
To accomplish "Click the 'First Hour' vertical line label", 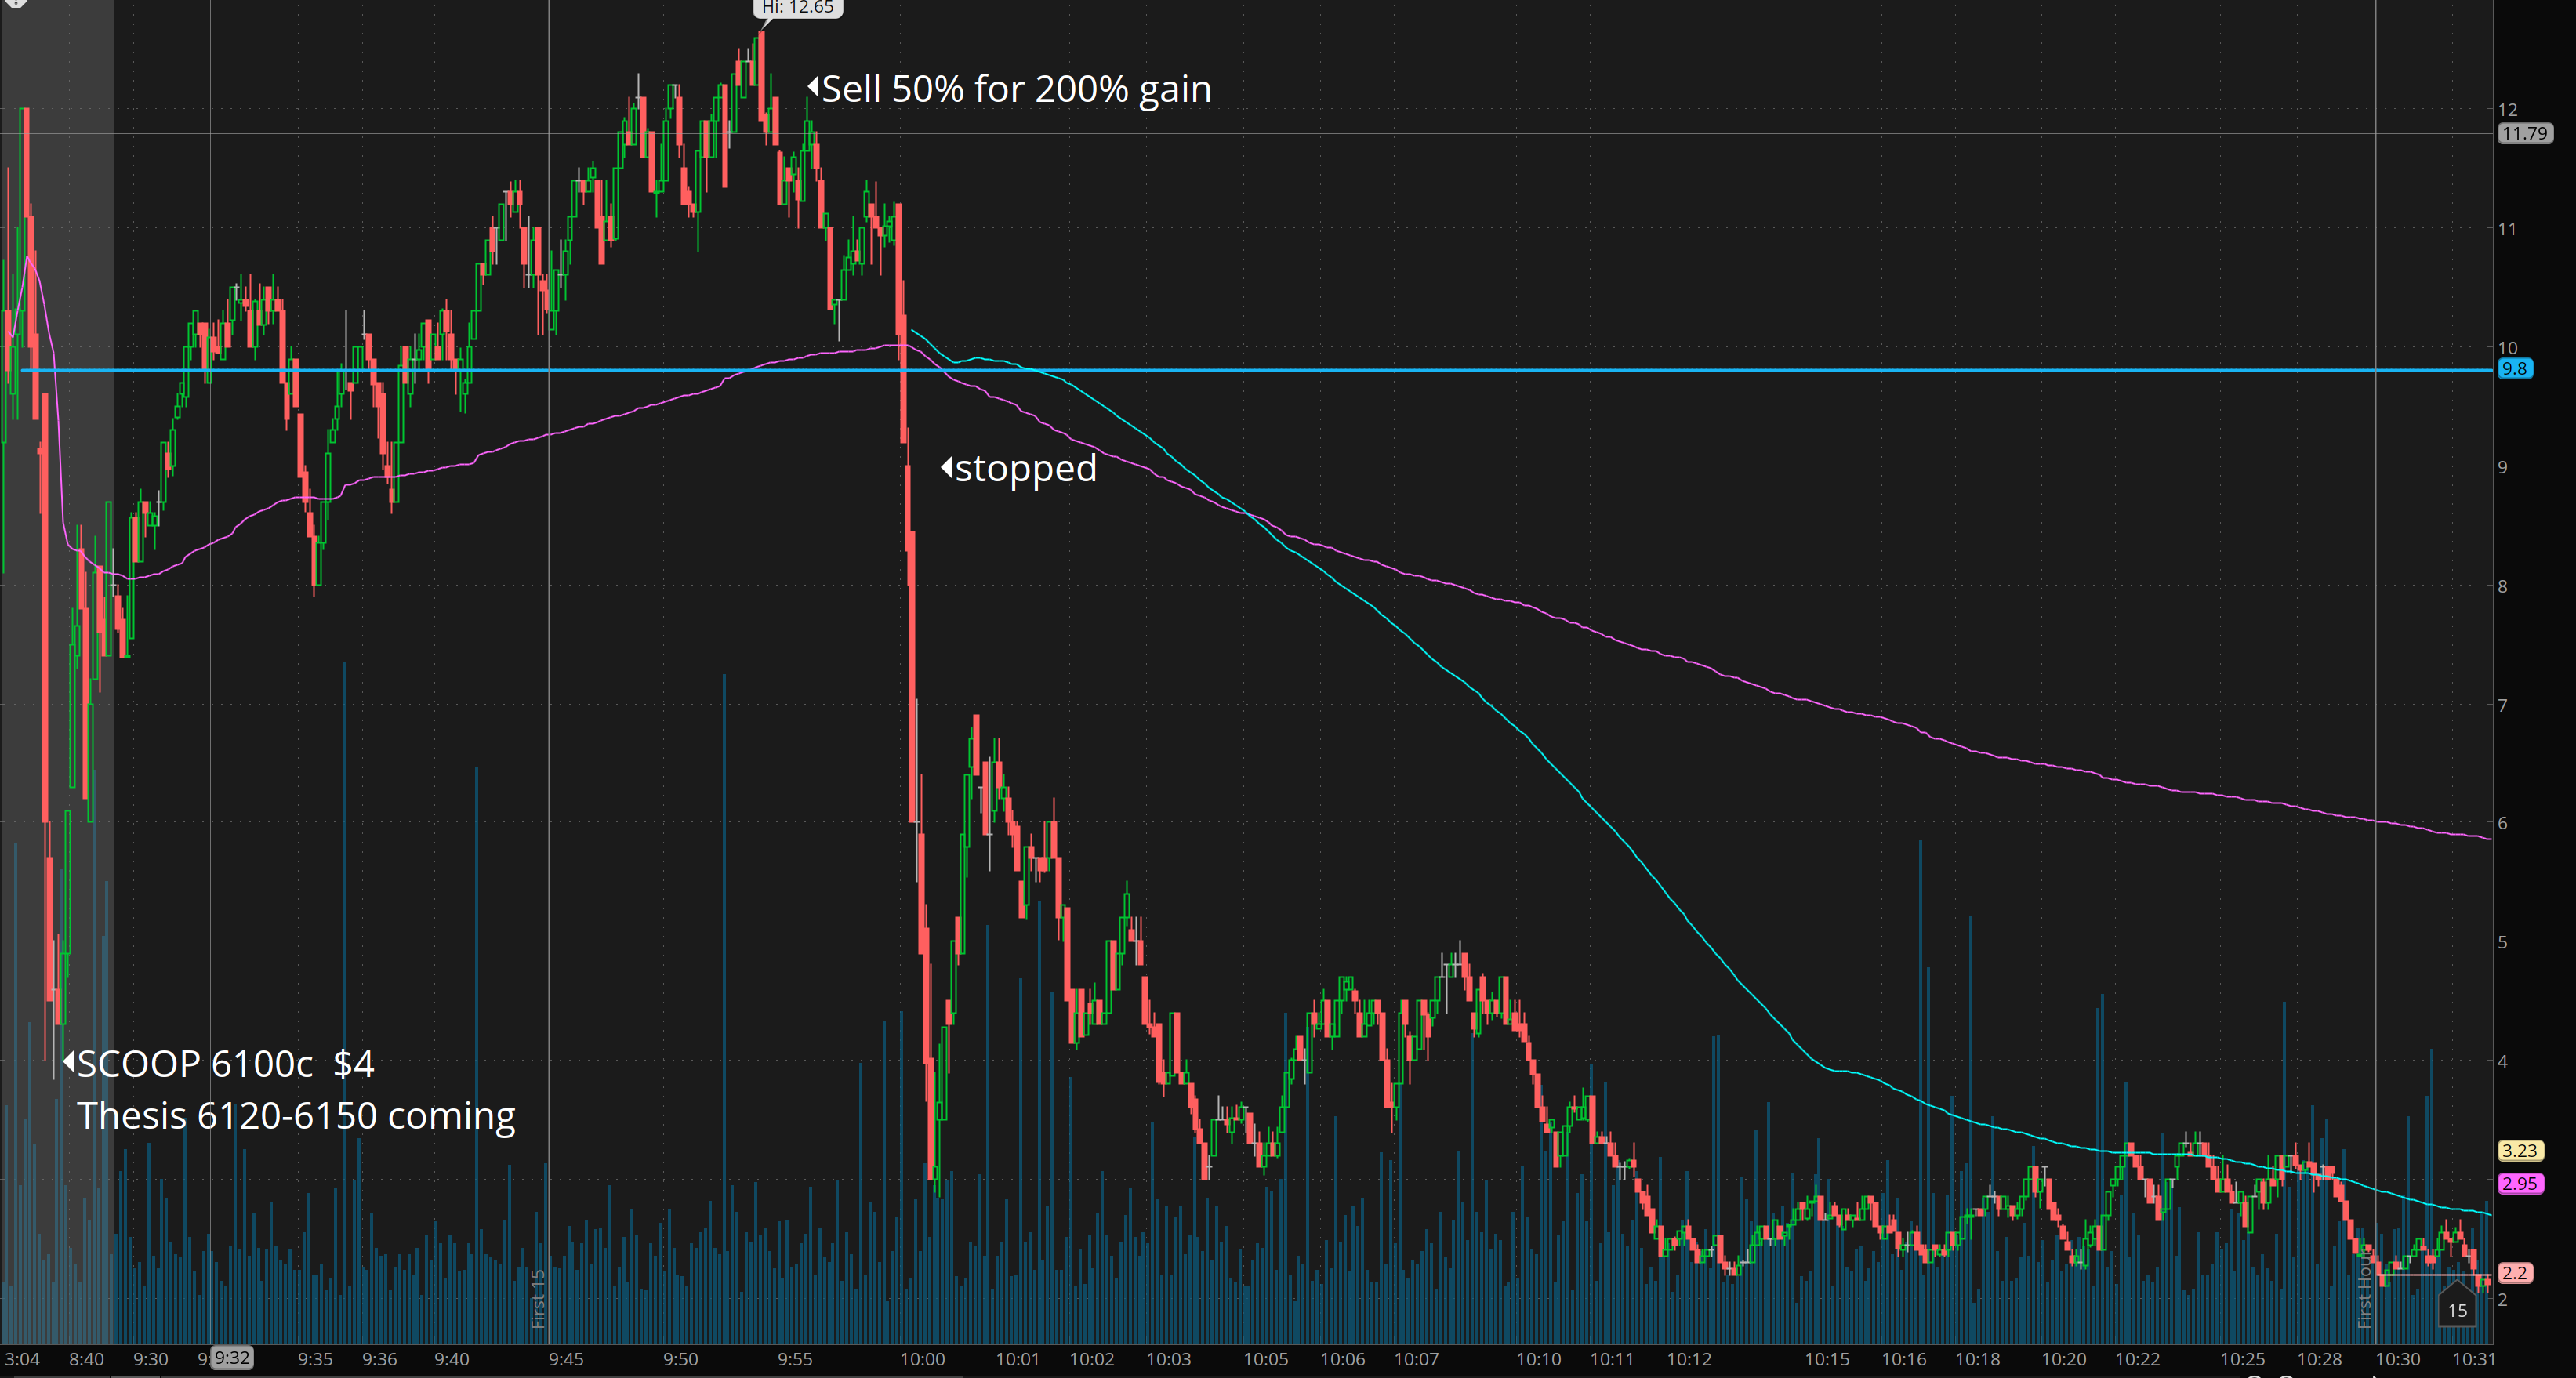I will point(2364,1292).
